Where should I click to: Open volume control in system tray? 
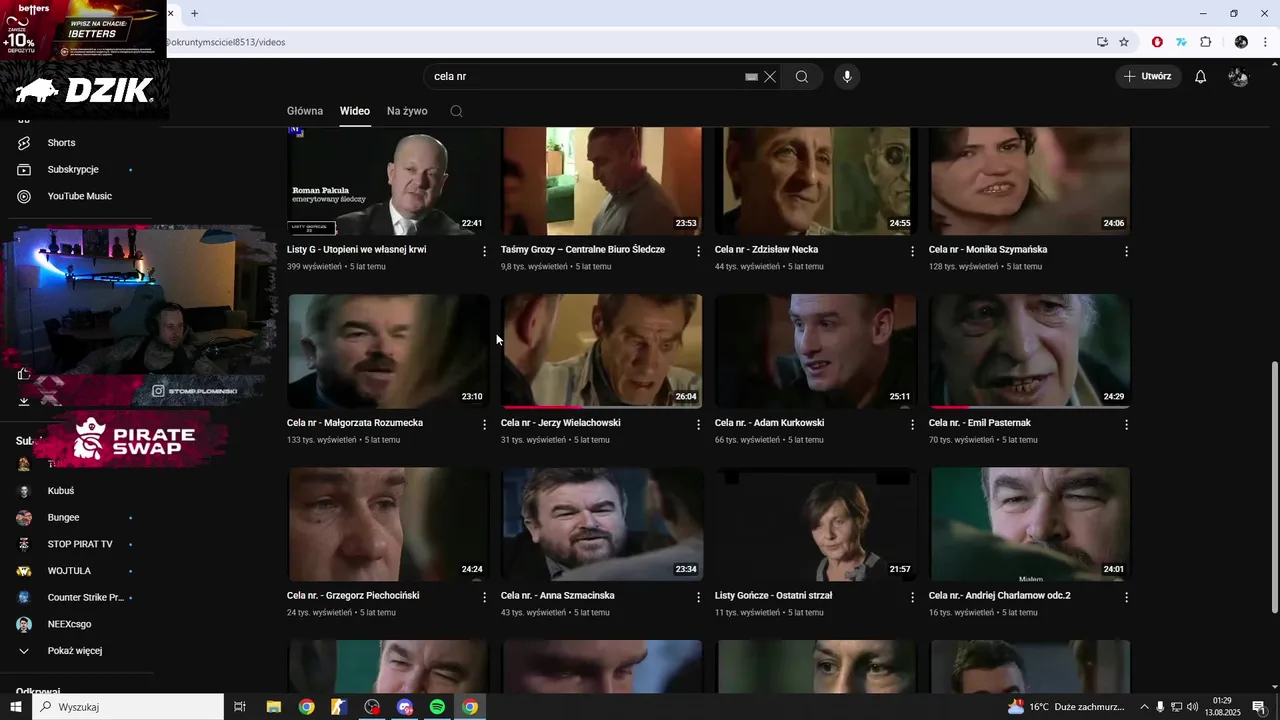click(1192, 707)
